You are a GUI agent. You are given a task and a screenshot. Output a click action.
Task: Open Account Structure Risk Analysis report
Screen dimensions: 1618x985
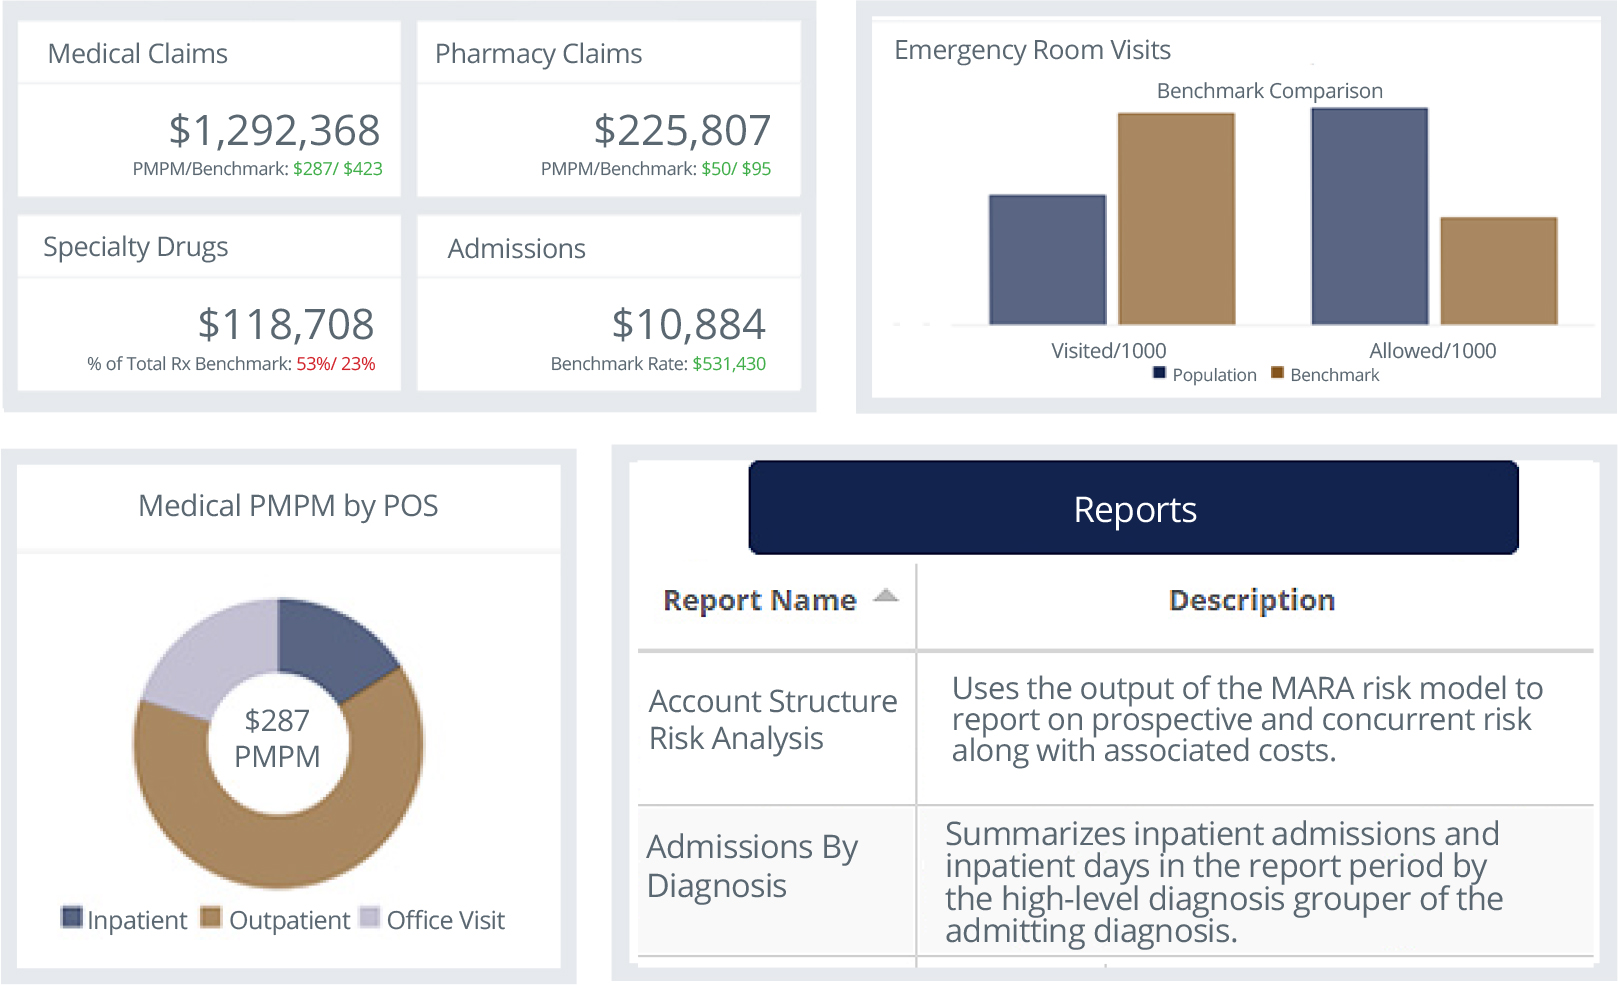(x=772, y=720)
